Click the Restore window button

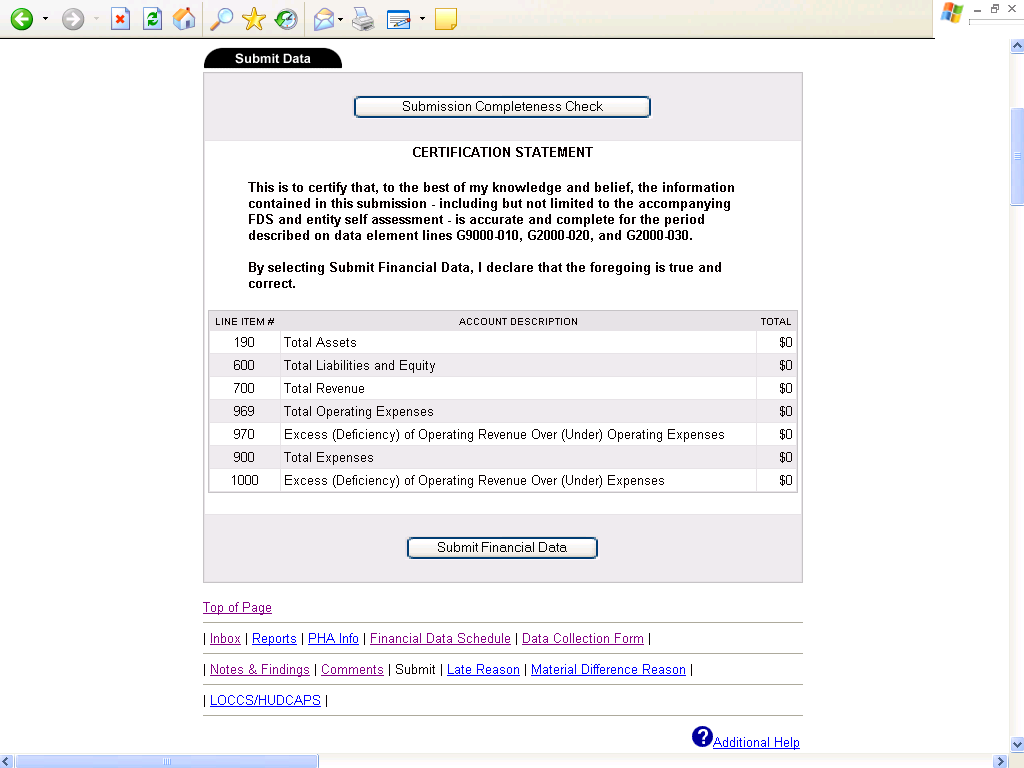pyautogui.click(x=995, y=8)
